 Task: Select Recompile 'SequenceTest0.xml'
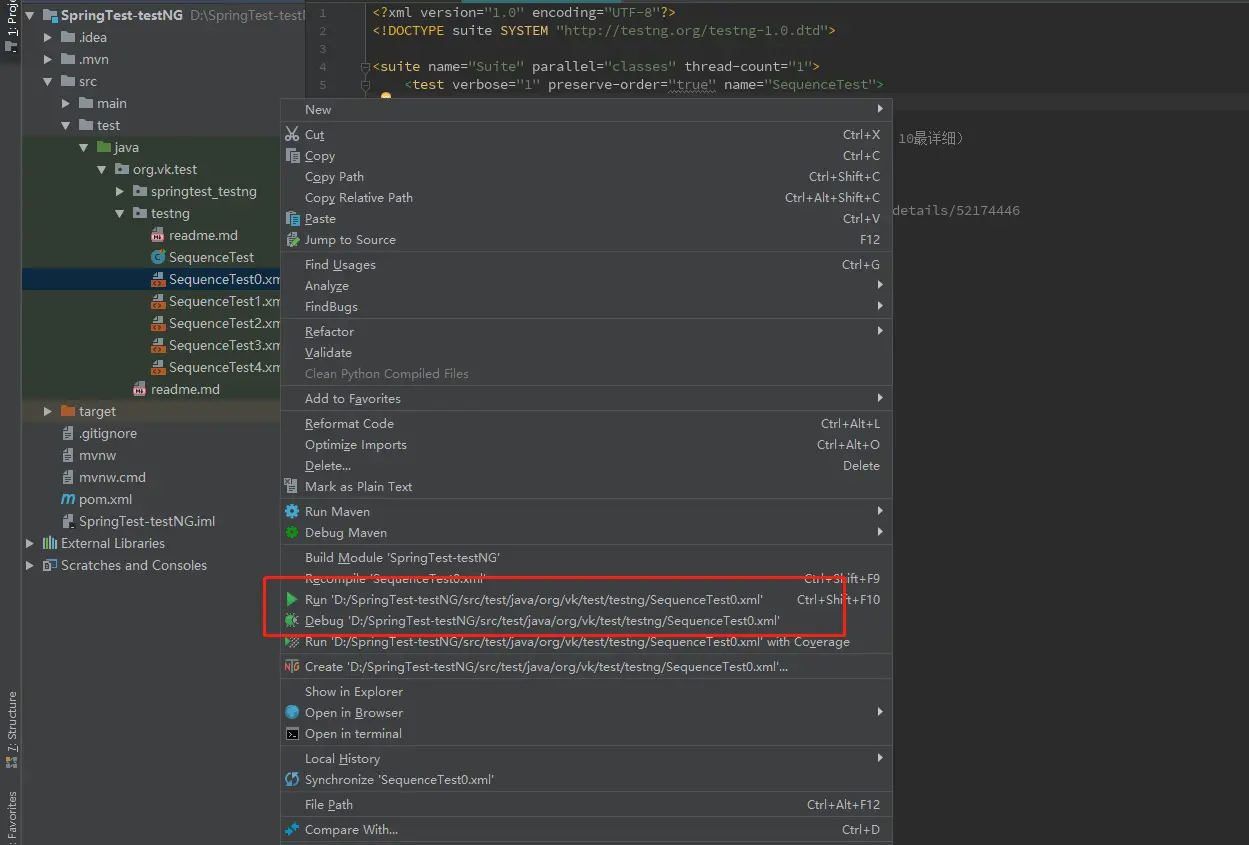[x=586, y=578]
